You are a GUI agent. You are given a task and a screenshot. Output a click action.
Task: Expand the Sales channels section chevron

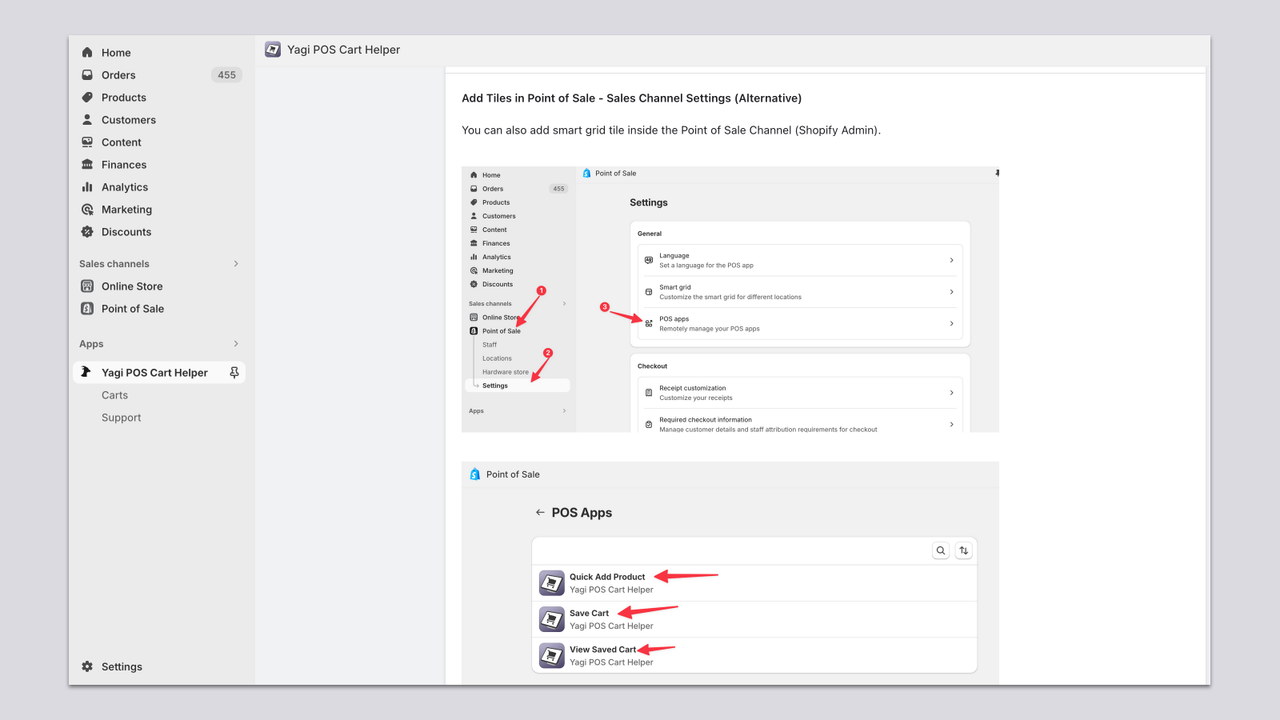point(236,264)
